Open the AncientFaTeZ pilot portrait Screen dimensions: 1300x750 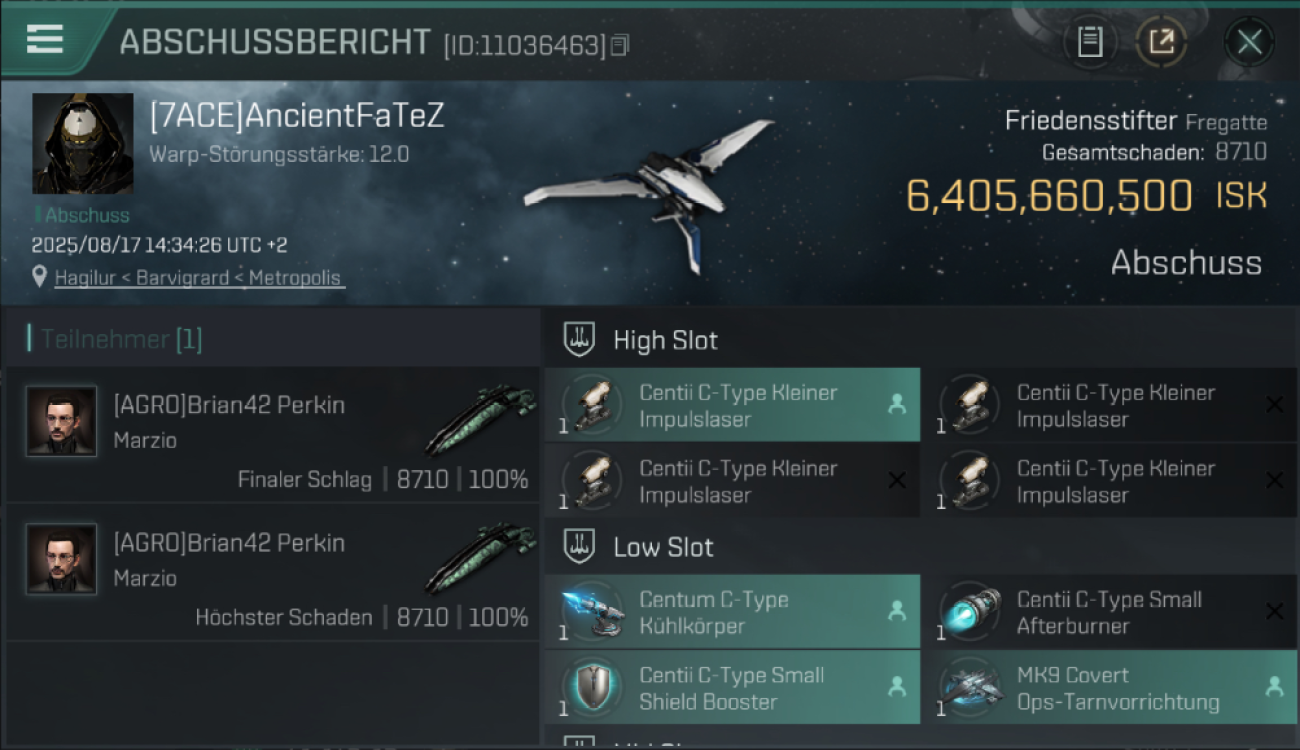point(83,144)
